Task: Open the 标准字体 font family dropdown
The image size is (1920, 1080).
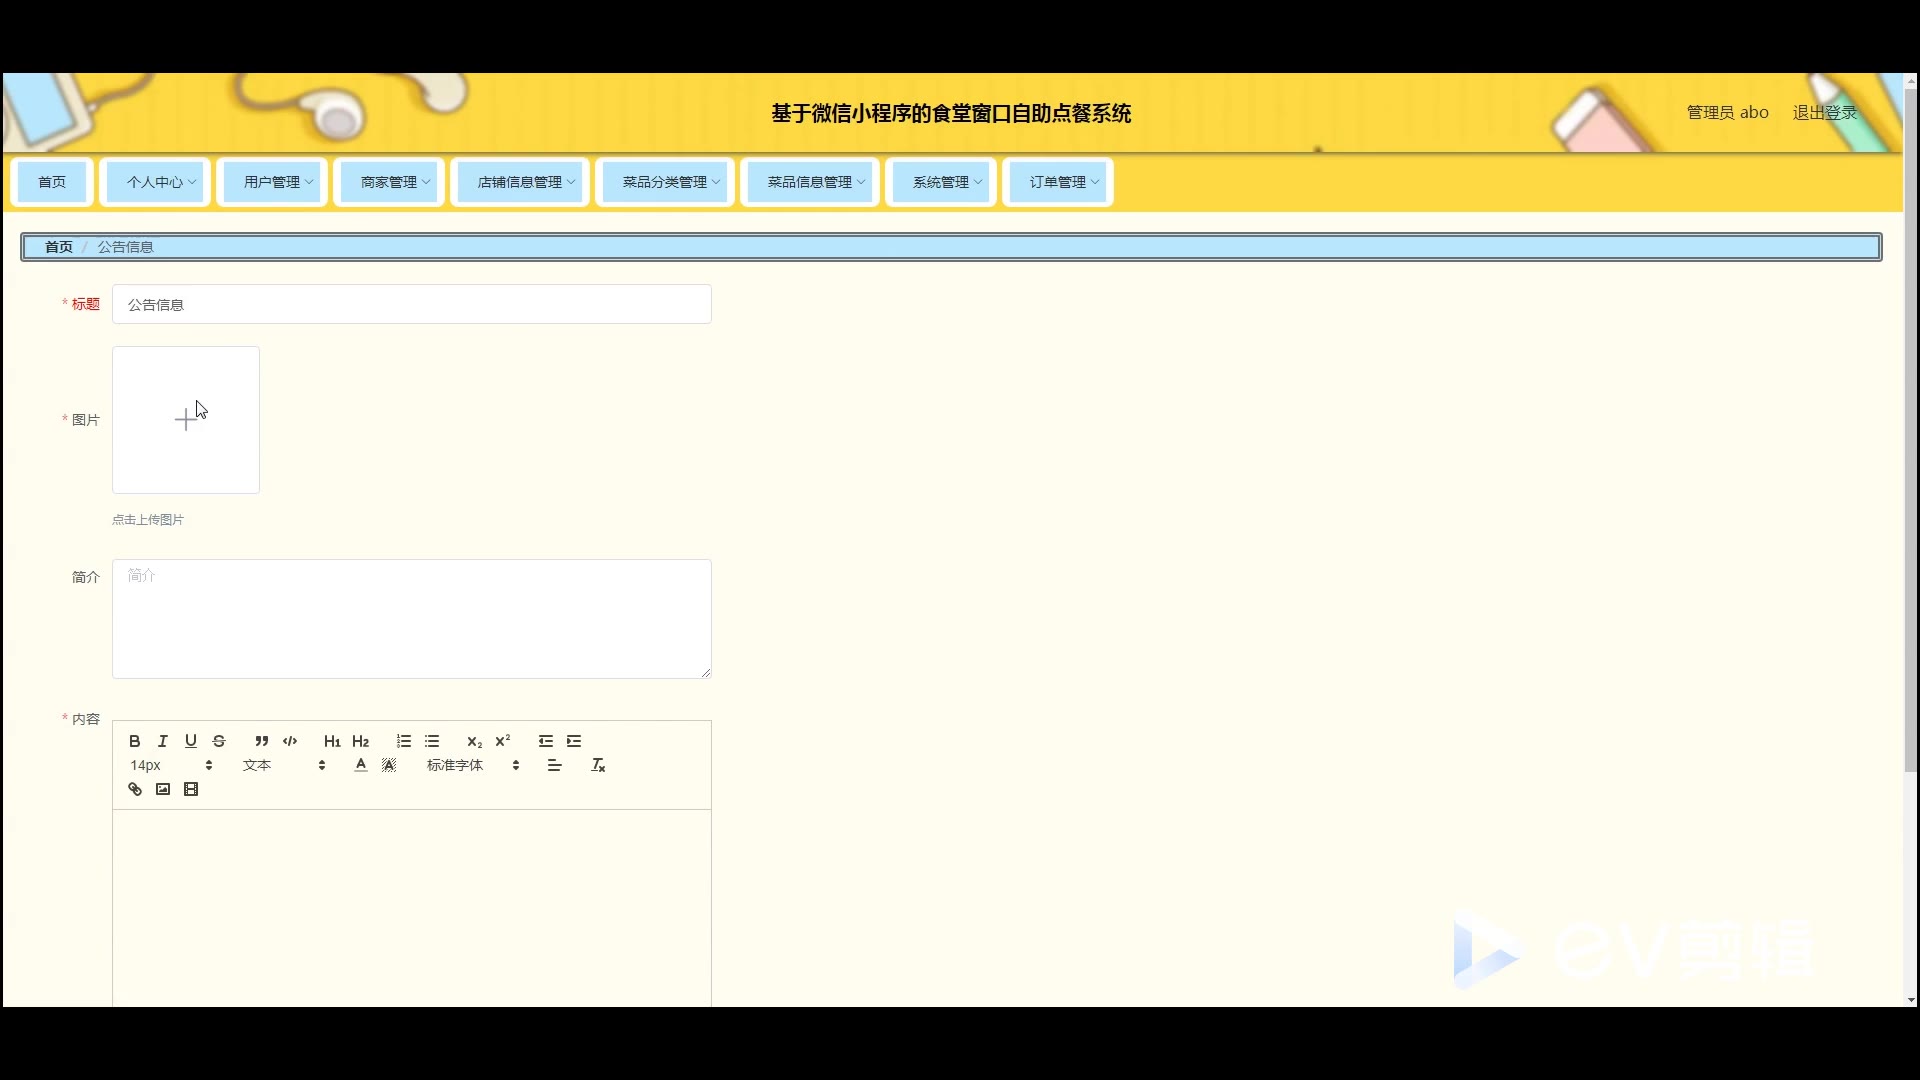Action: 472,765
